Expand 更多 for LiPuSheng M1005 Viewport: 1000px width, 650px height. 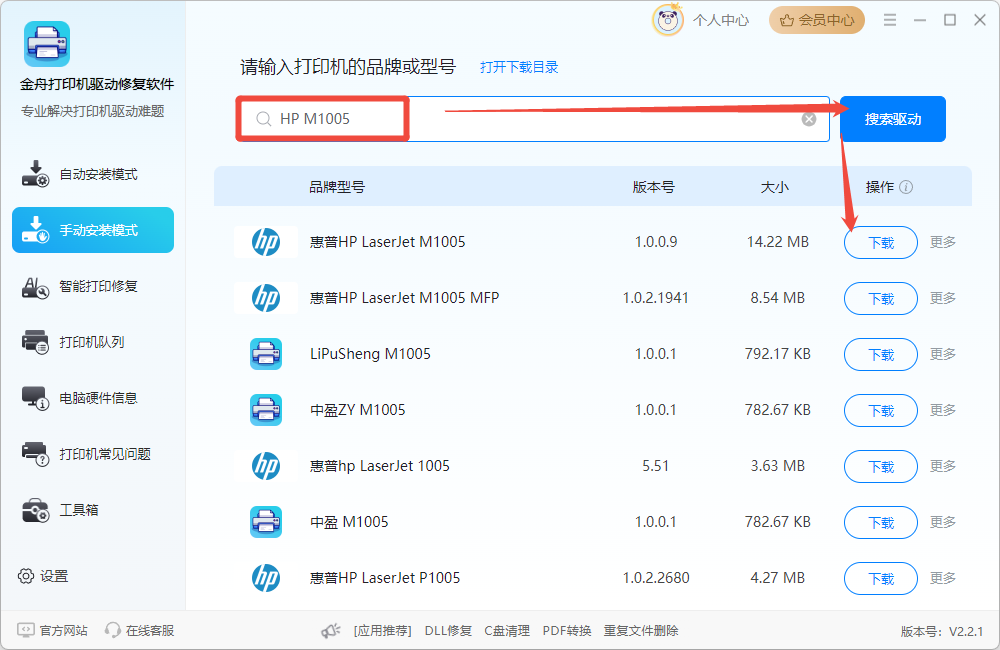coord(943,354)
